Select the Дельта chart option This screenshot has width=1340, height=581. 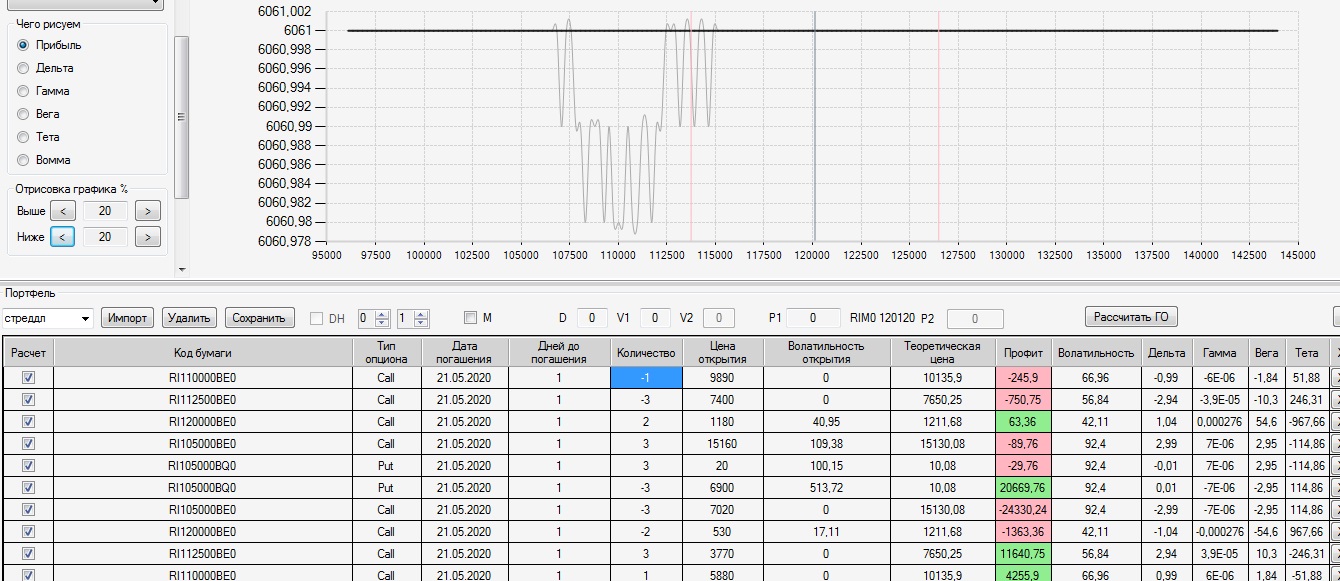pos(23,68)
